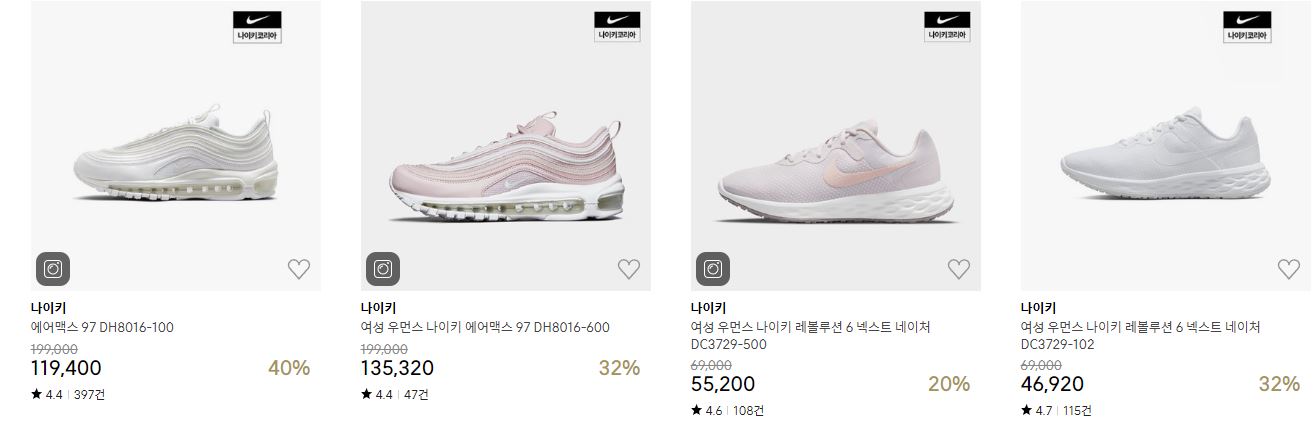Click Nike Korea logo on third product

coord(947,26)
